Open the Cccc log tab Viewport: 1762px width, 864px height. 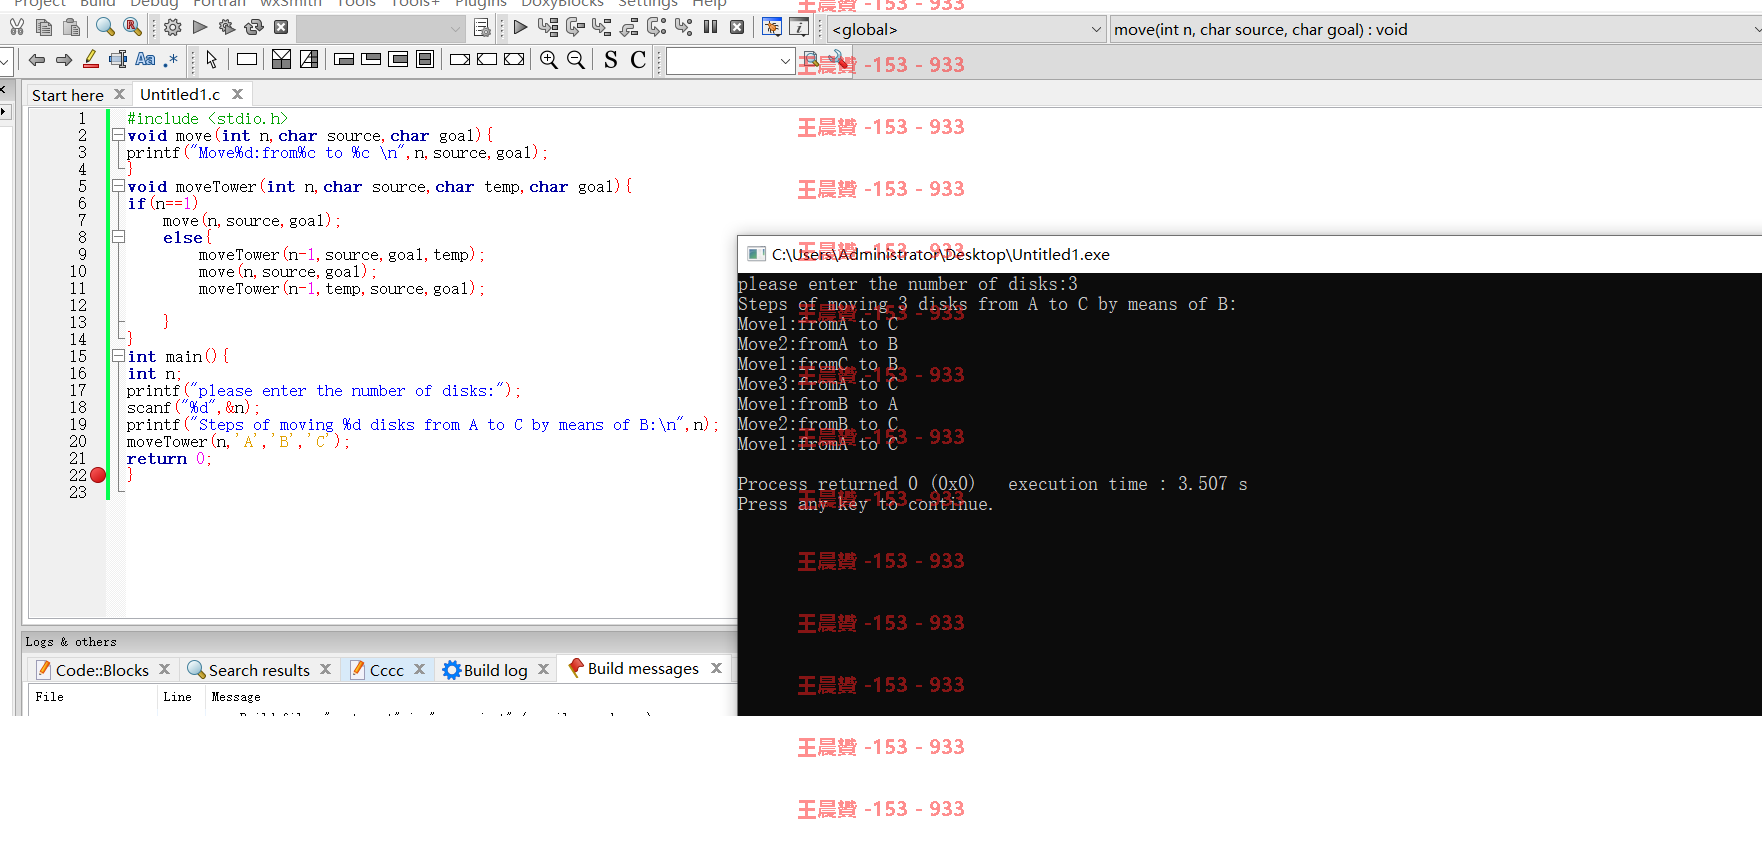387,670
